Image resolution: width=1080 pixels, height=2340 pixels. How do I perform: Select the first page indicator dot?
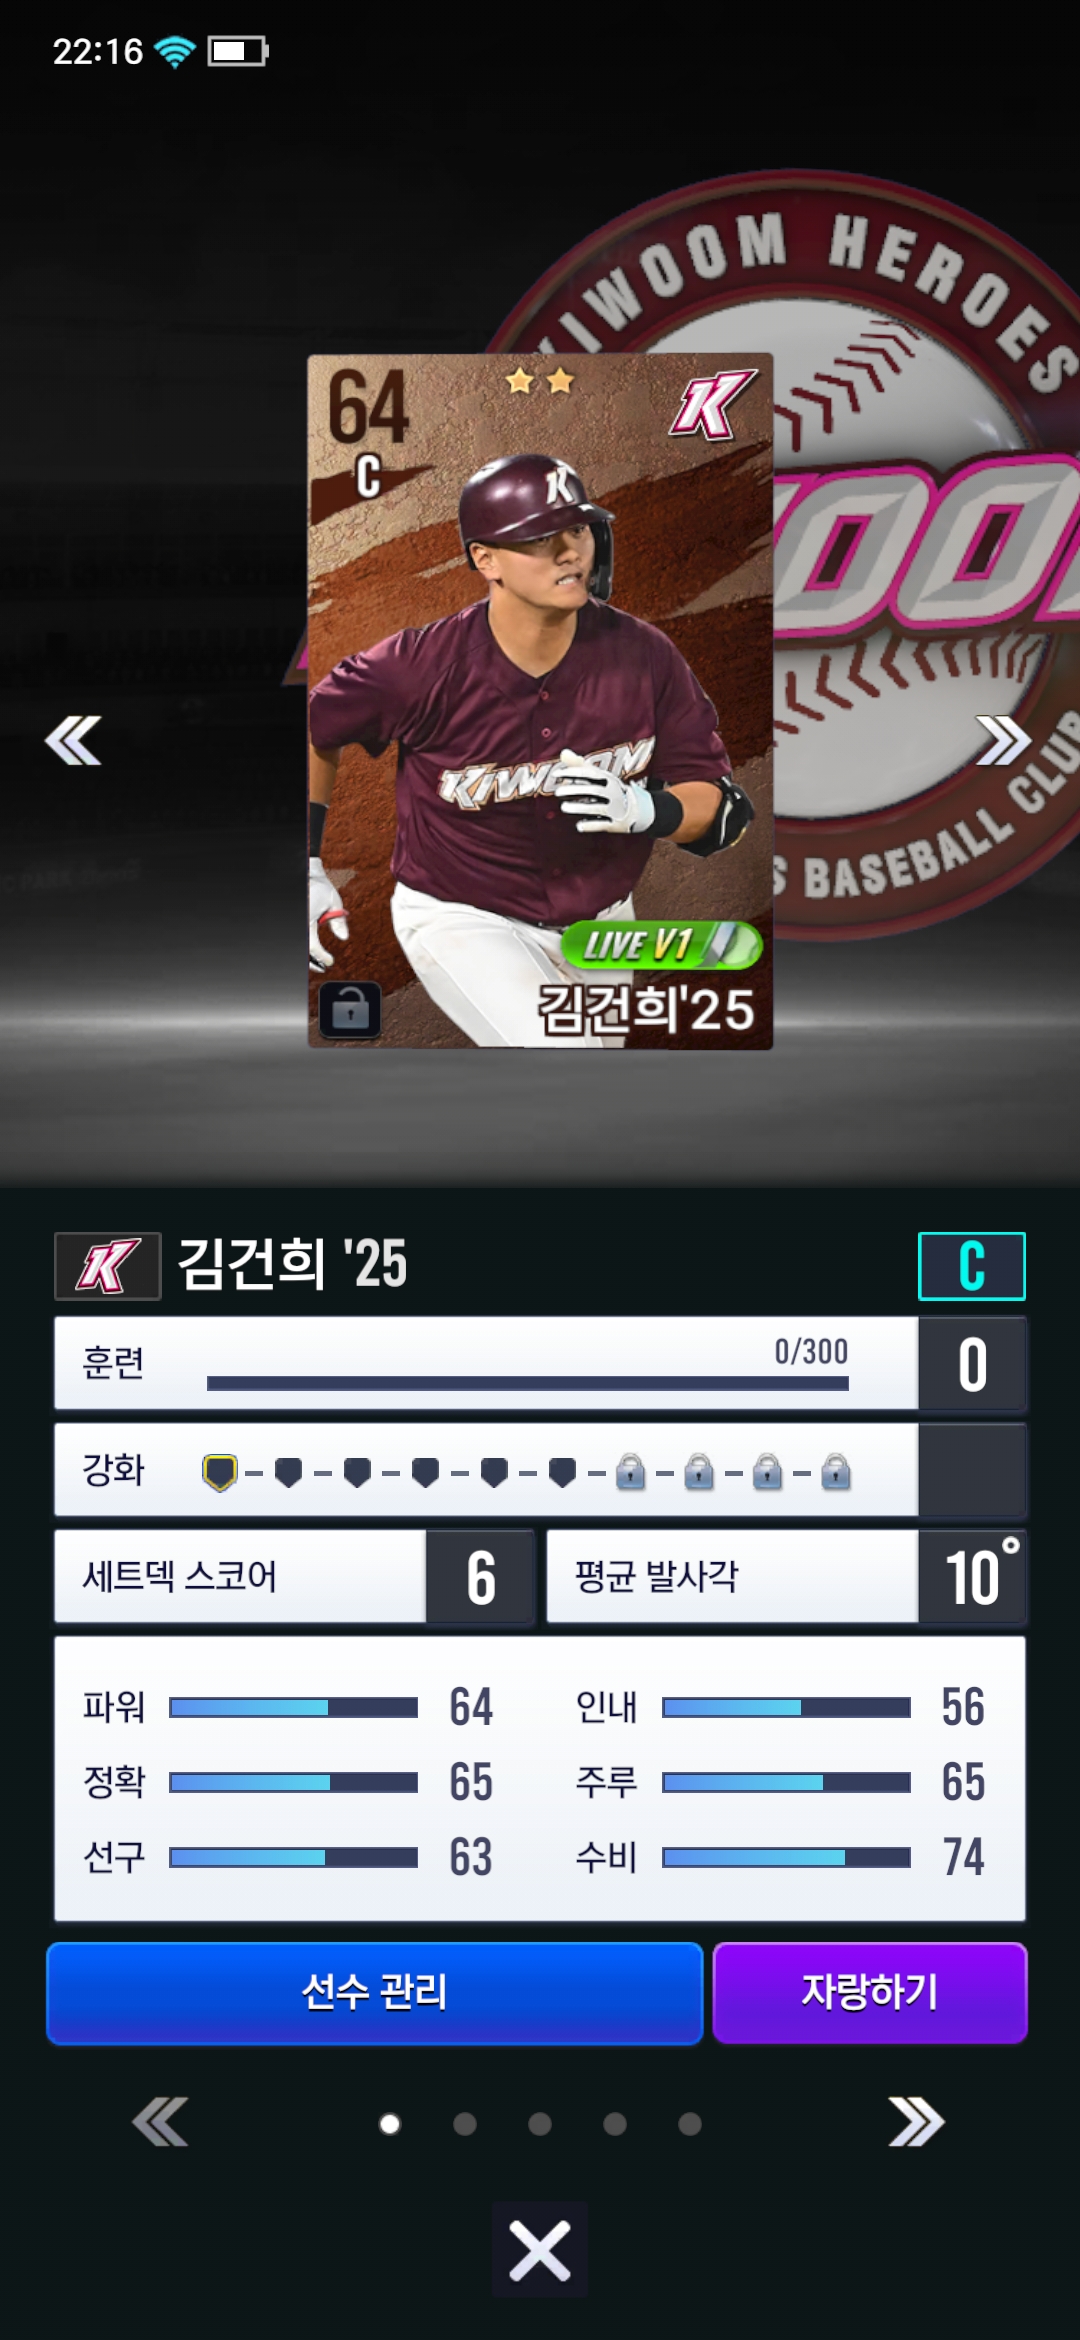point(390,2123)
